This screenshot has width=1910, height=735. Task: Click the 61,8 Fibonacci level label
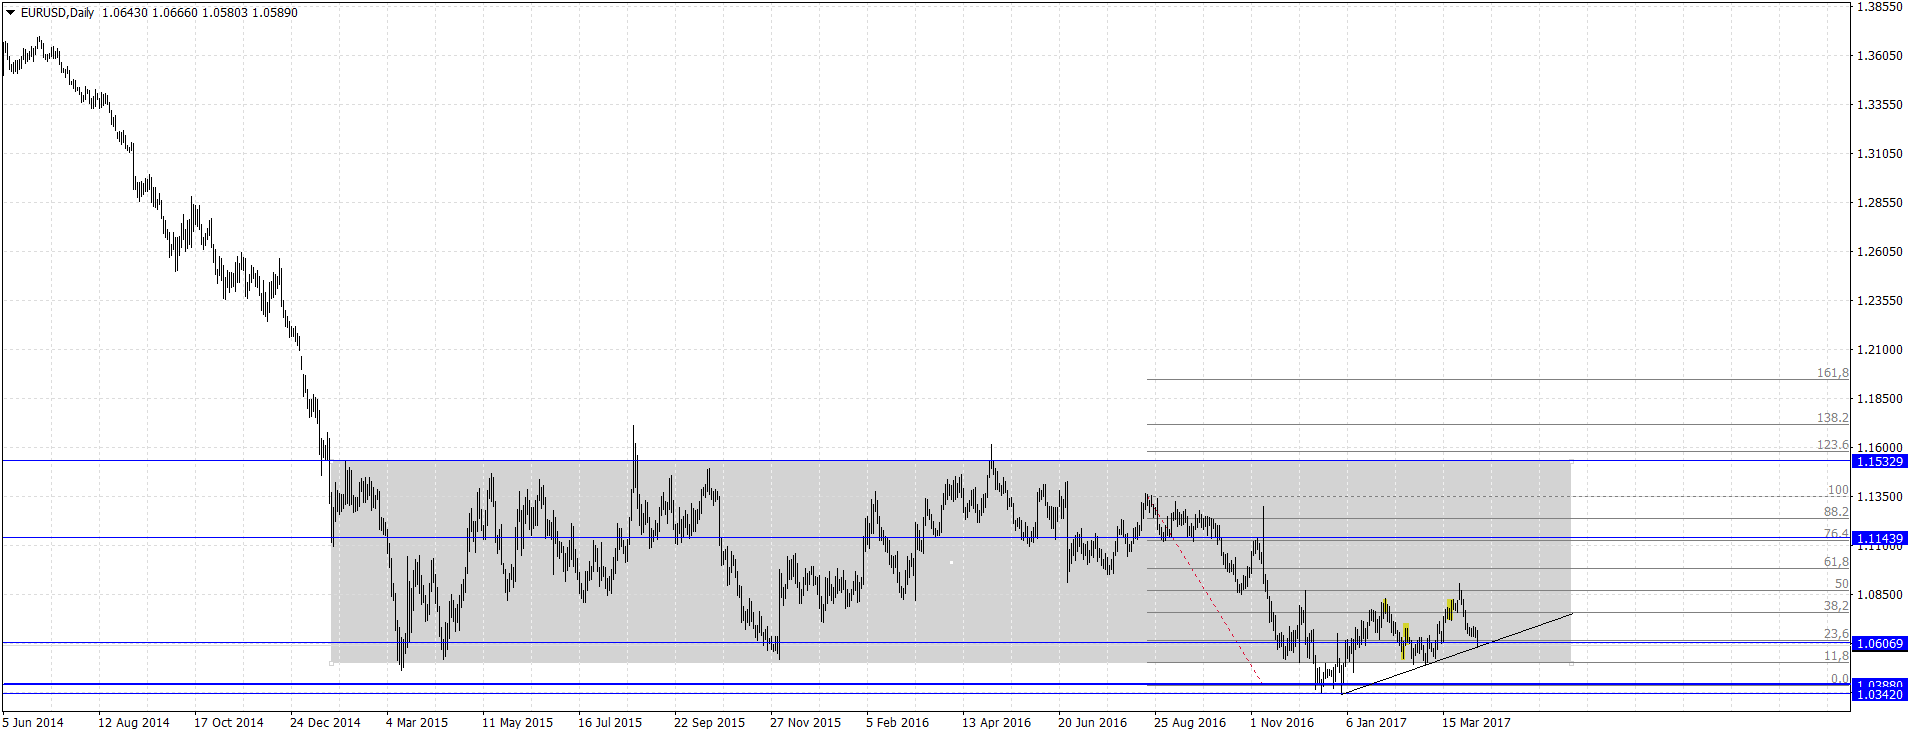point(1836,563)
